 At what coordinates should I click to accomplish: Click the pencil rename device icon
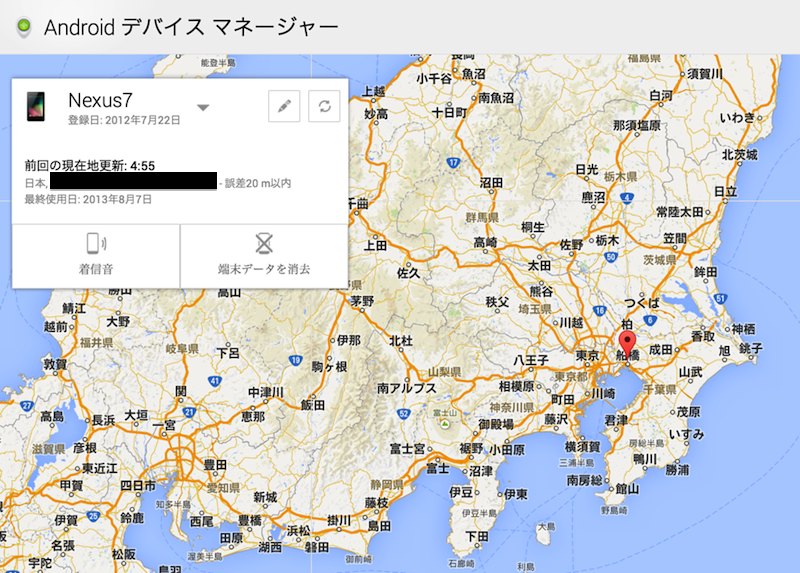pyautogui.click(x=284, y=106)
